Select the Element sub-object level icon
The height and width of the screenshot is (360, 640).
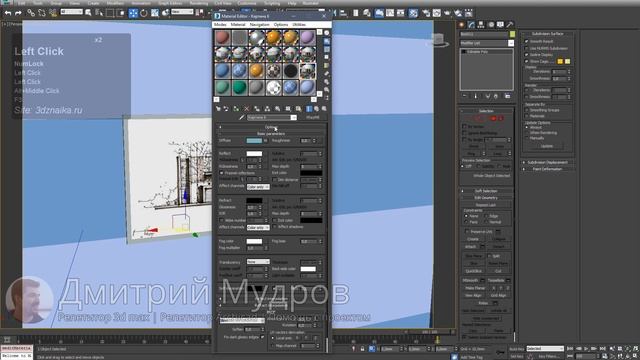point(501,118)
